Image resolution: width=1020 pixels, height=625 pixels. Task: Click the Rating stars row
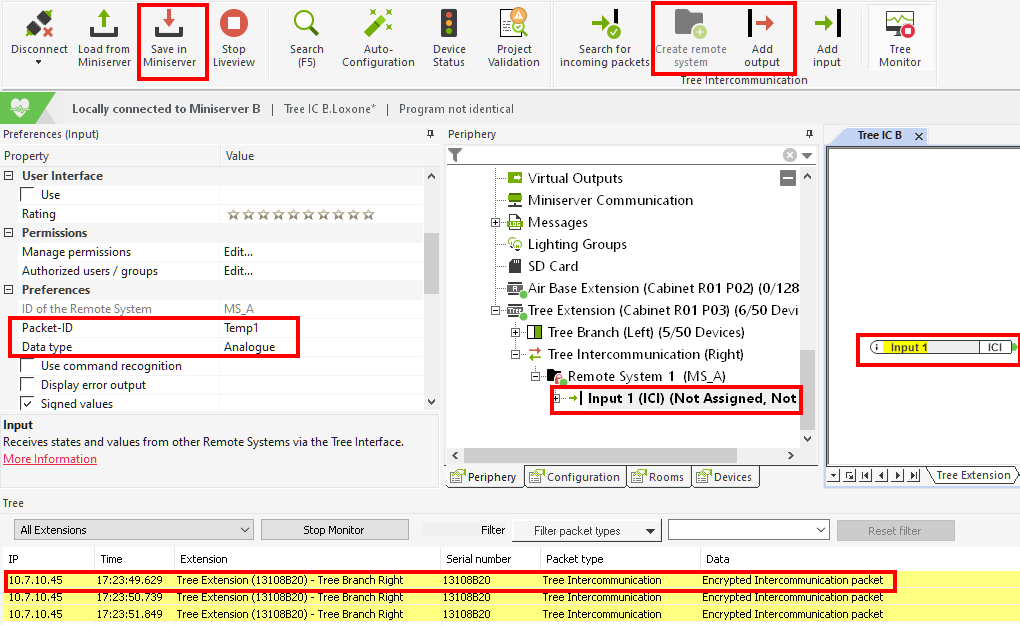(x=300, y=214)
